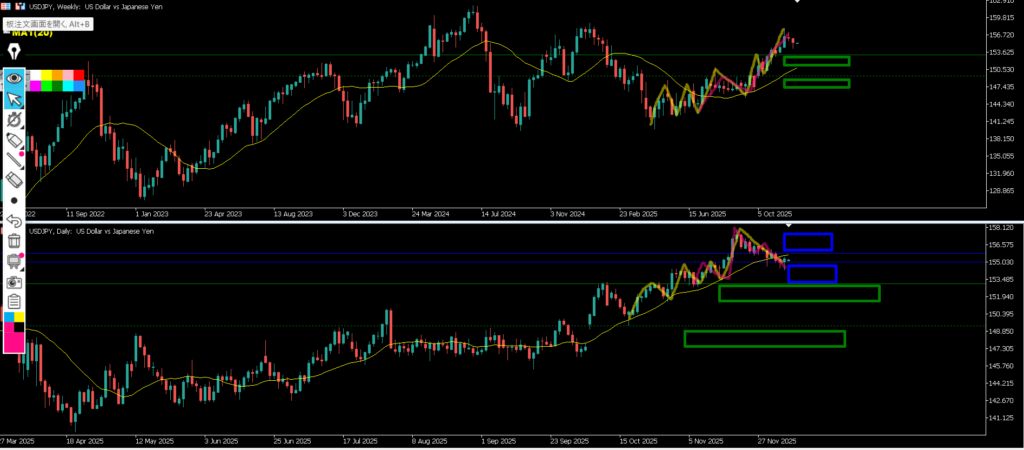
Task: Click the trash can icon to clear annotations
Action: 14,241
